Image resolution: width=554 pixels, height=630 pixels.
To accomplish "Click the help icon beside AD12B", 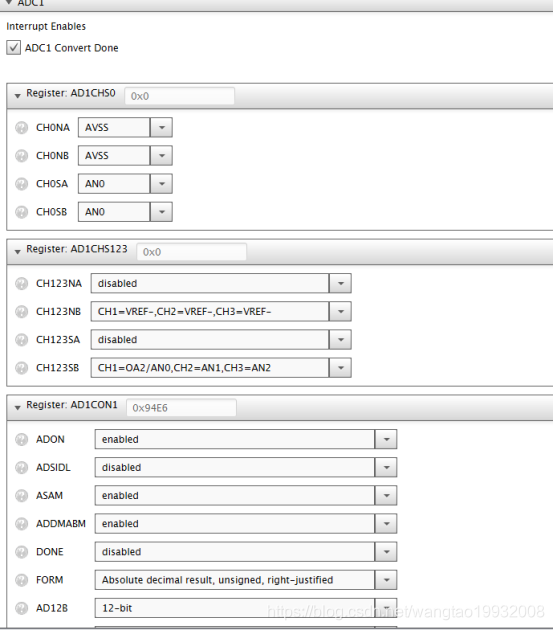I will (21, 608).
